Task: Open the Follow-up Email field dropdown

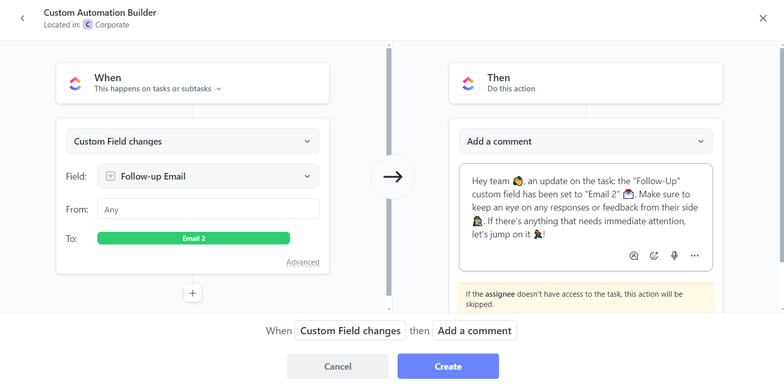Action: tap(208, 176)
